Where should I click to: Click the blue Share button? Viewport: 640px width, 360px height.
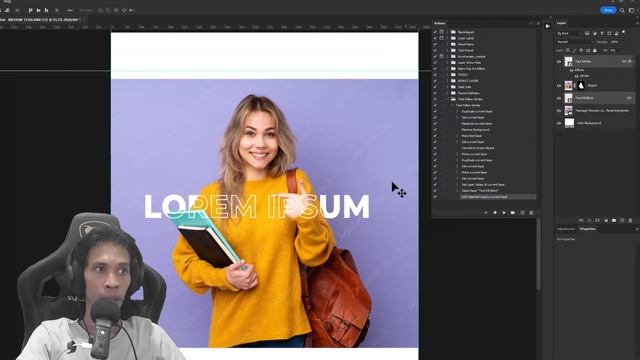[x=608, y=10]
